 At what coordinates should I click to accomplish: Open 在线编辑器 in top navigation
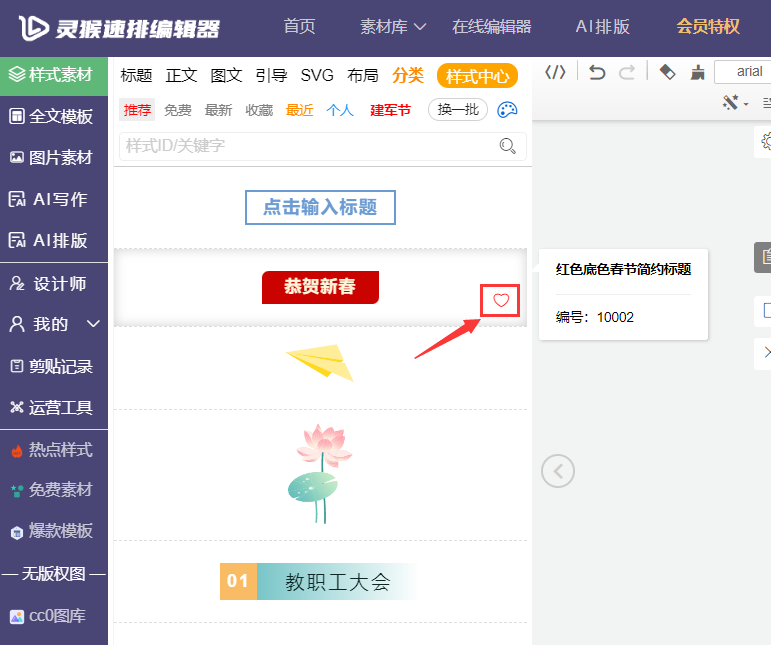click(492, 26)
